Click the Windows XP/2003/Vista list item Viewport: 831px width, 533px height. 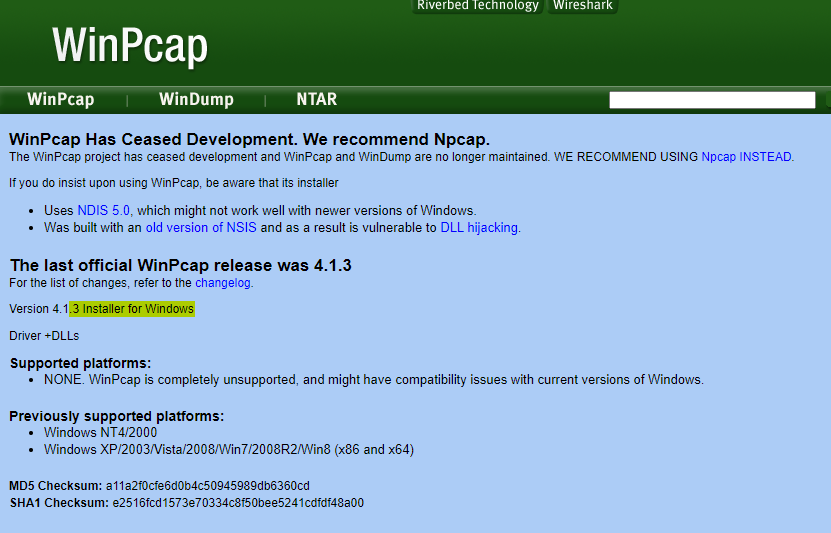pyautogui.click(x=229, y=450)
